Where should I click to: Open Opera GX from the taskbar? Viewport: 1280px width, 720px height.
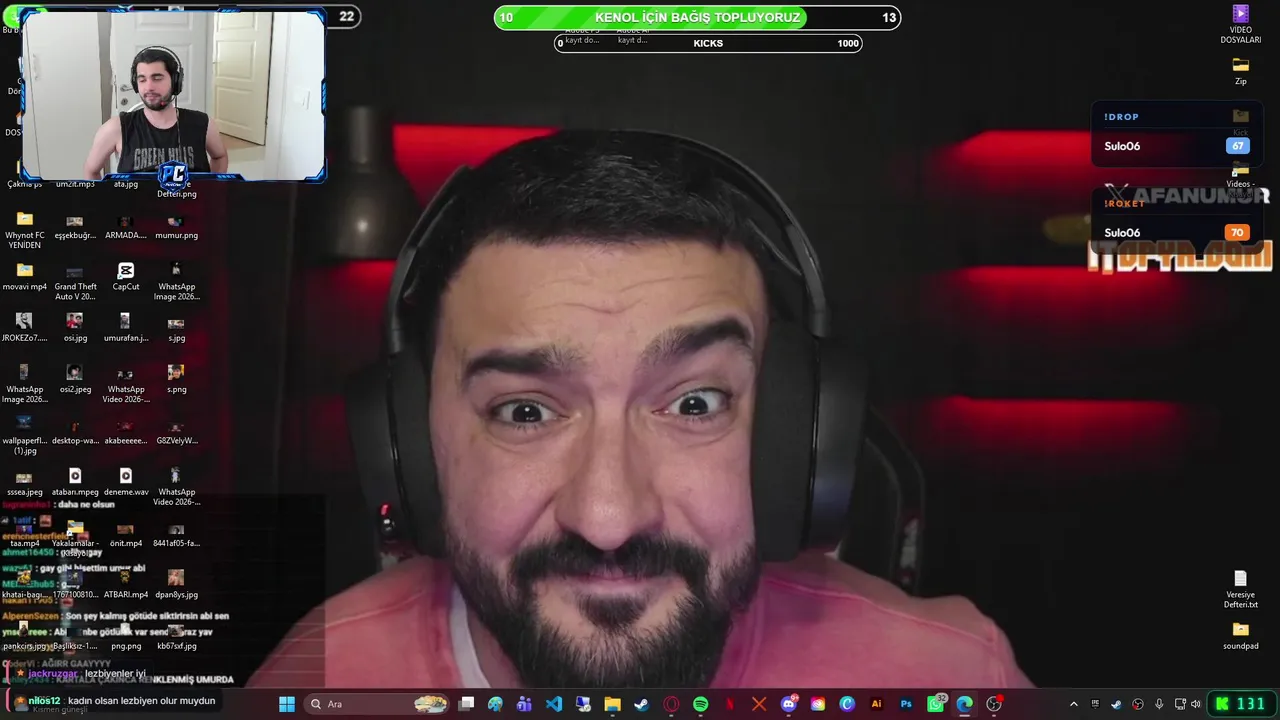(x=671, y=704)
